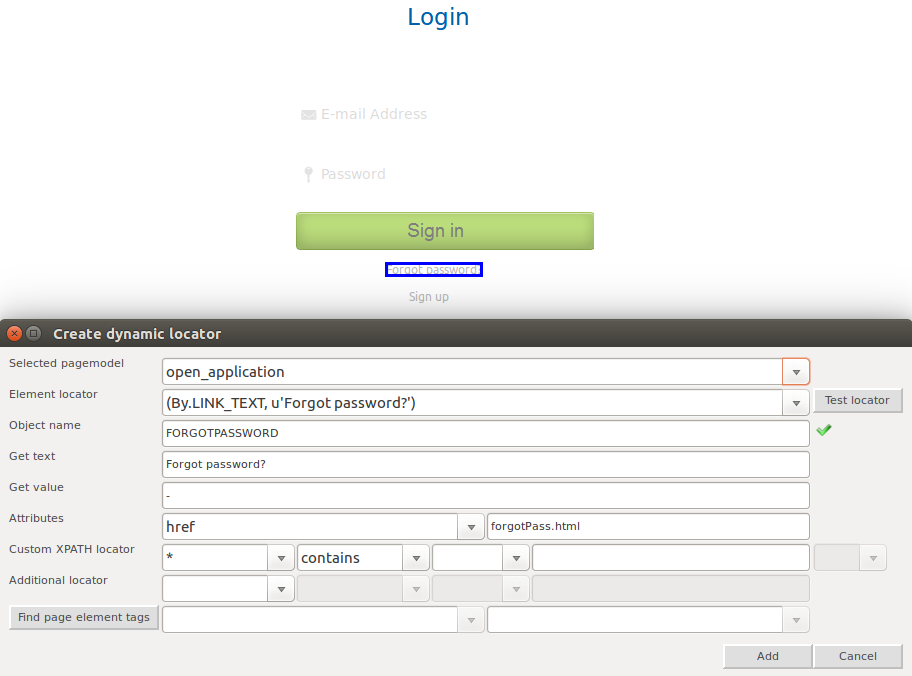Click the Custom XPATH value text field
The height and width of the screenshot is (676, 912).
[671, 558]
